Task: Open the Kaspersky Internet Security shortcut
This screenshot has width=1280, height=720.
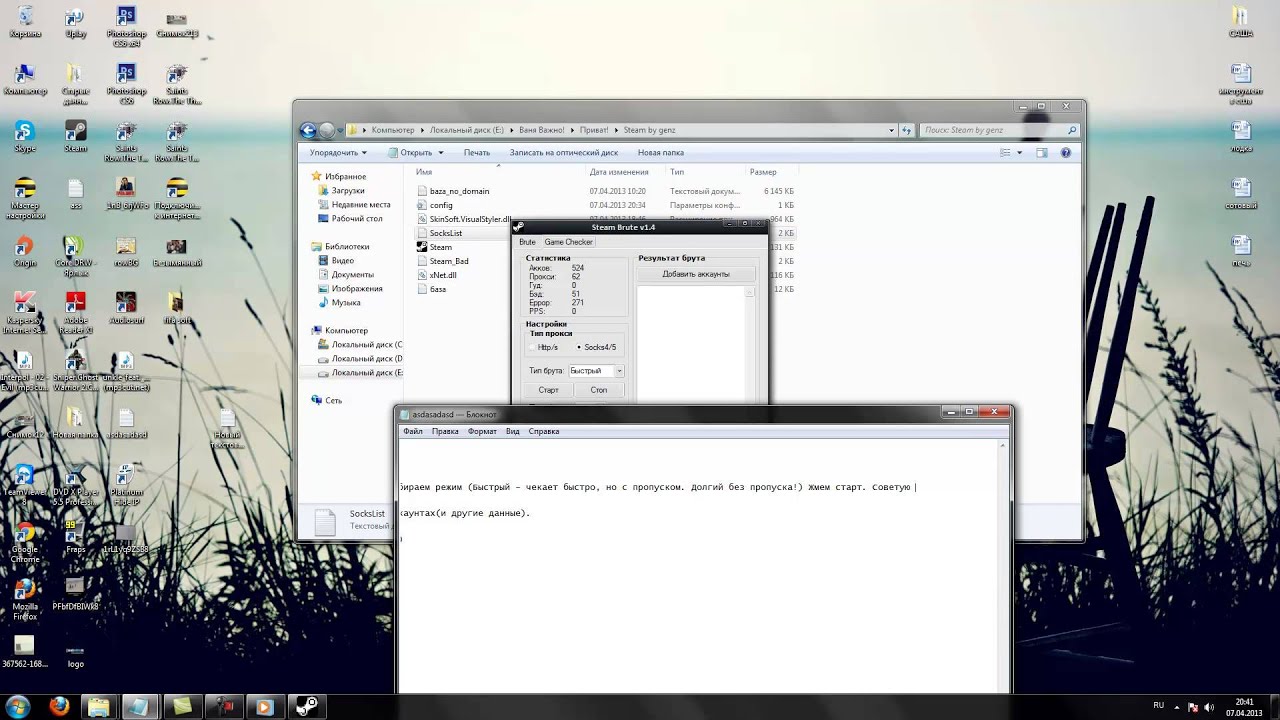Action: coord(24,312)
